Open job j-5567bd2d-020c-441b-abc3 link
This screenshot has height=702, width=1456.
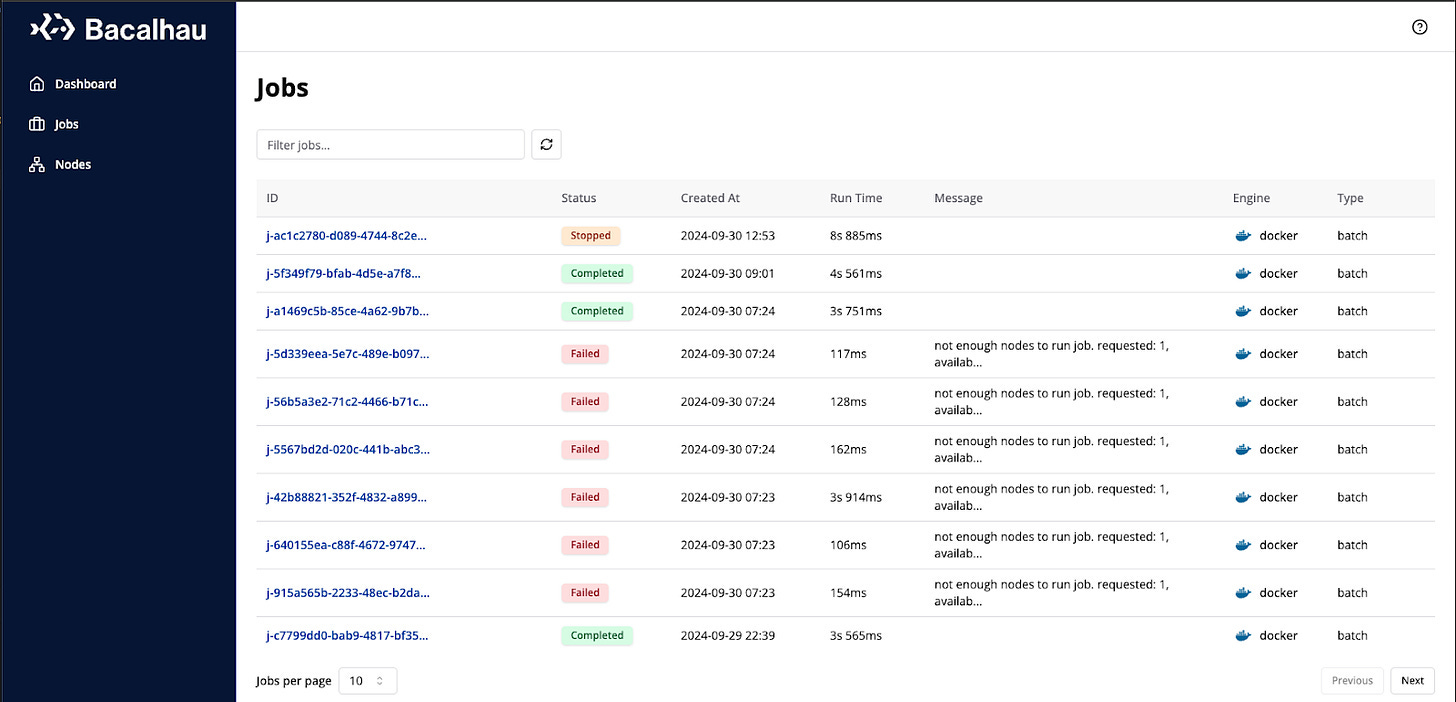click(x=348, y=450)
